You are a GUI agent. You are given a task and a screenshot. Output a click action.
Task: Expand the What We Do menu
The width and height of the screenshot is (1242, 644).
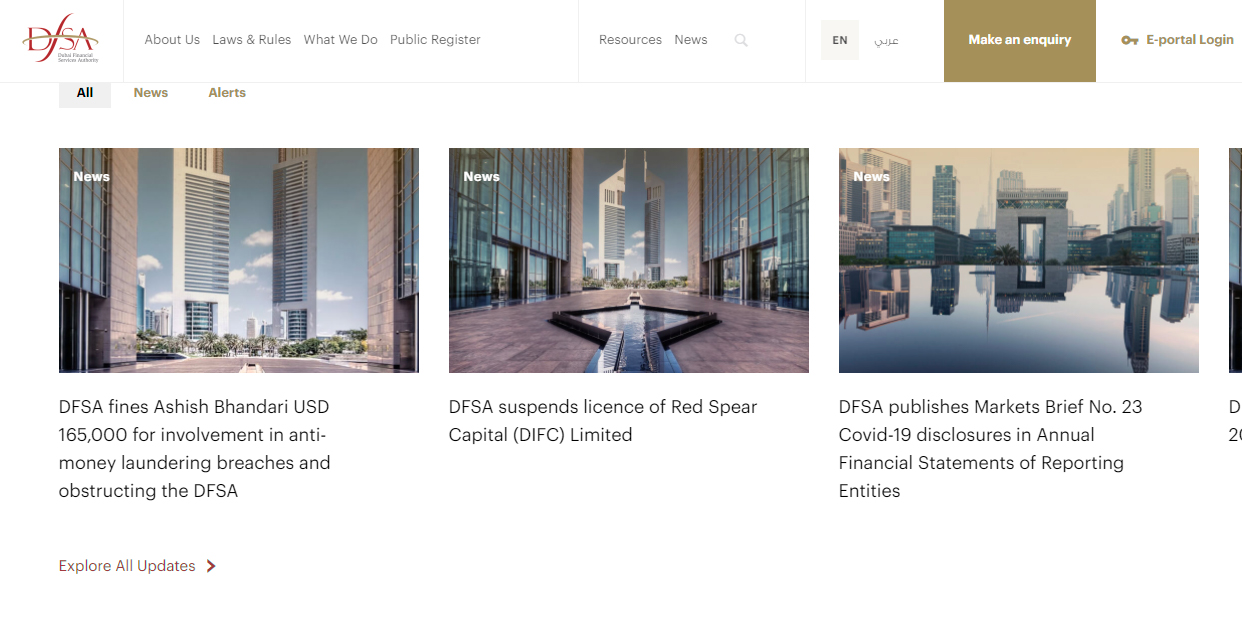(x=340, y=40)
